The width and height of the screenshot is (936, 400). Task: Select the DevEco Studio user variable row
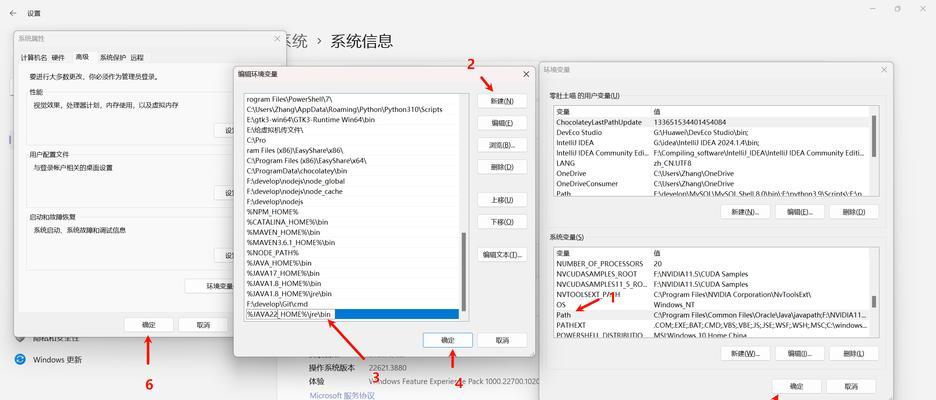712,133
